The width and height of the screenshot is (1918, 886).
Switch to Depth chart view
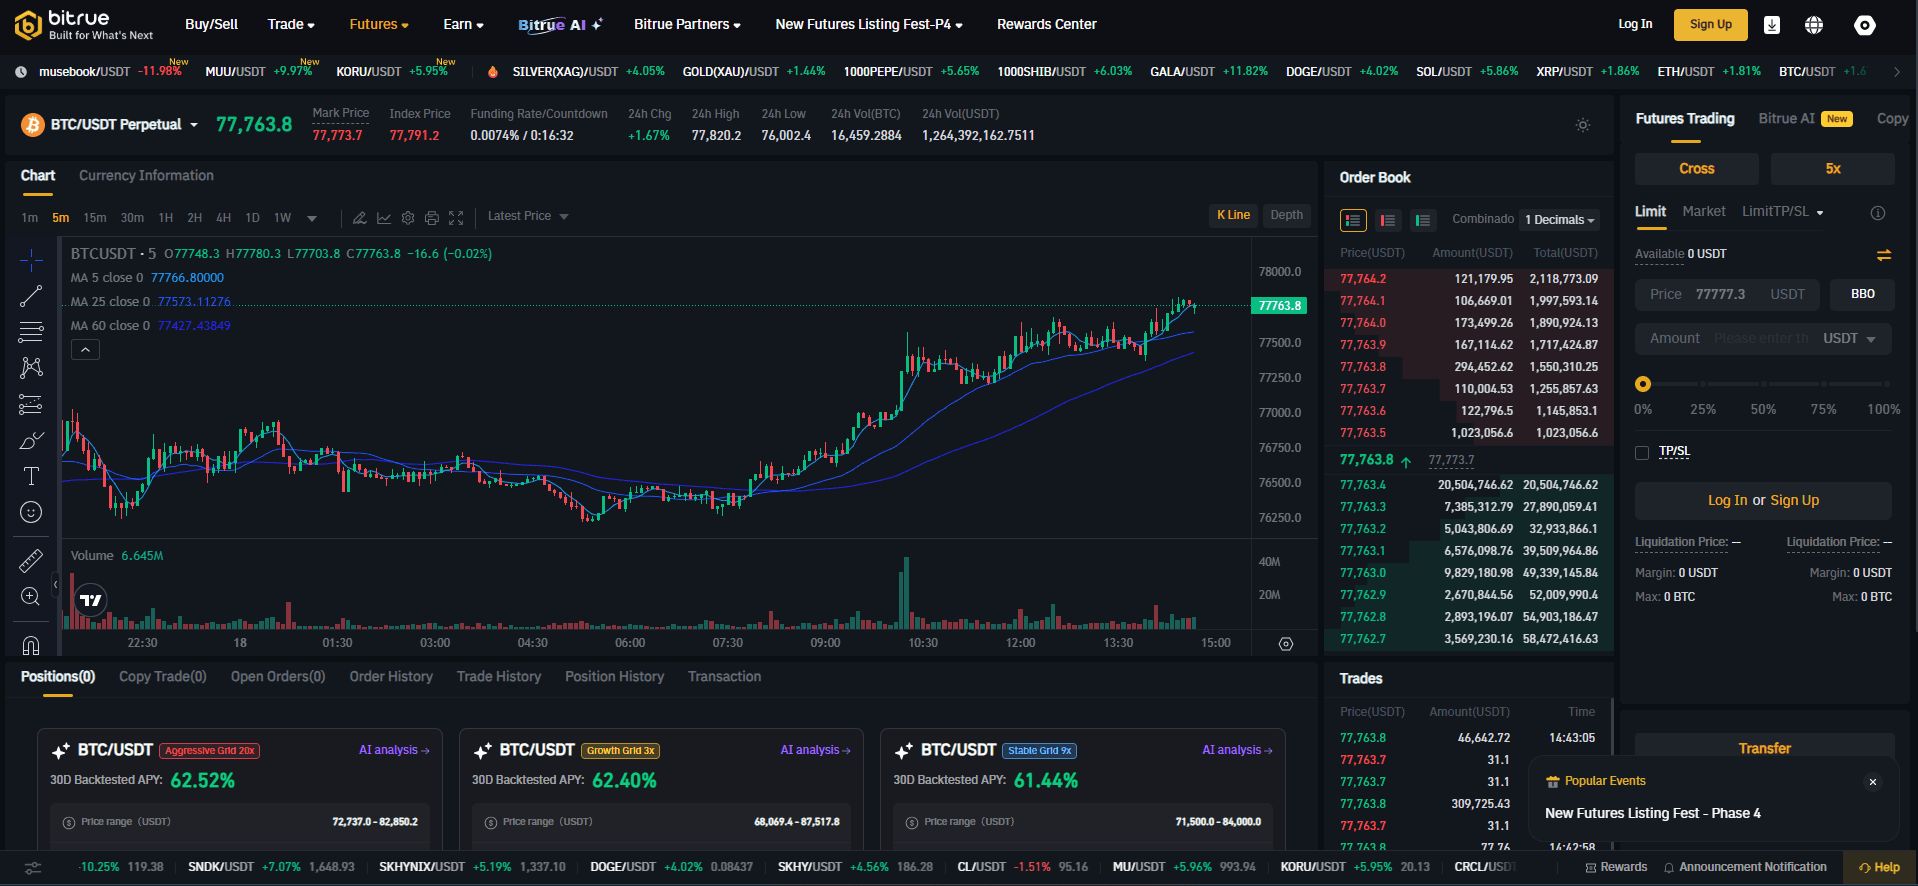pos(1286,215)
